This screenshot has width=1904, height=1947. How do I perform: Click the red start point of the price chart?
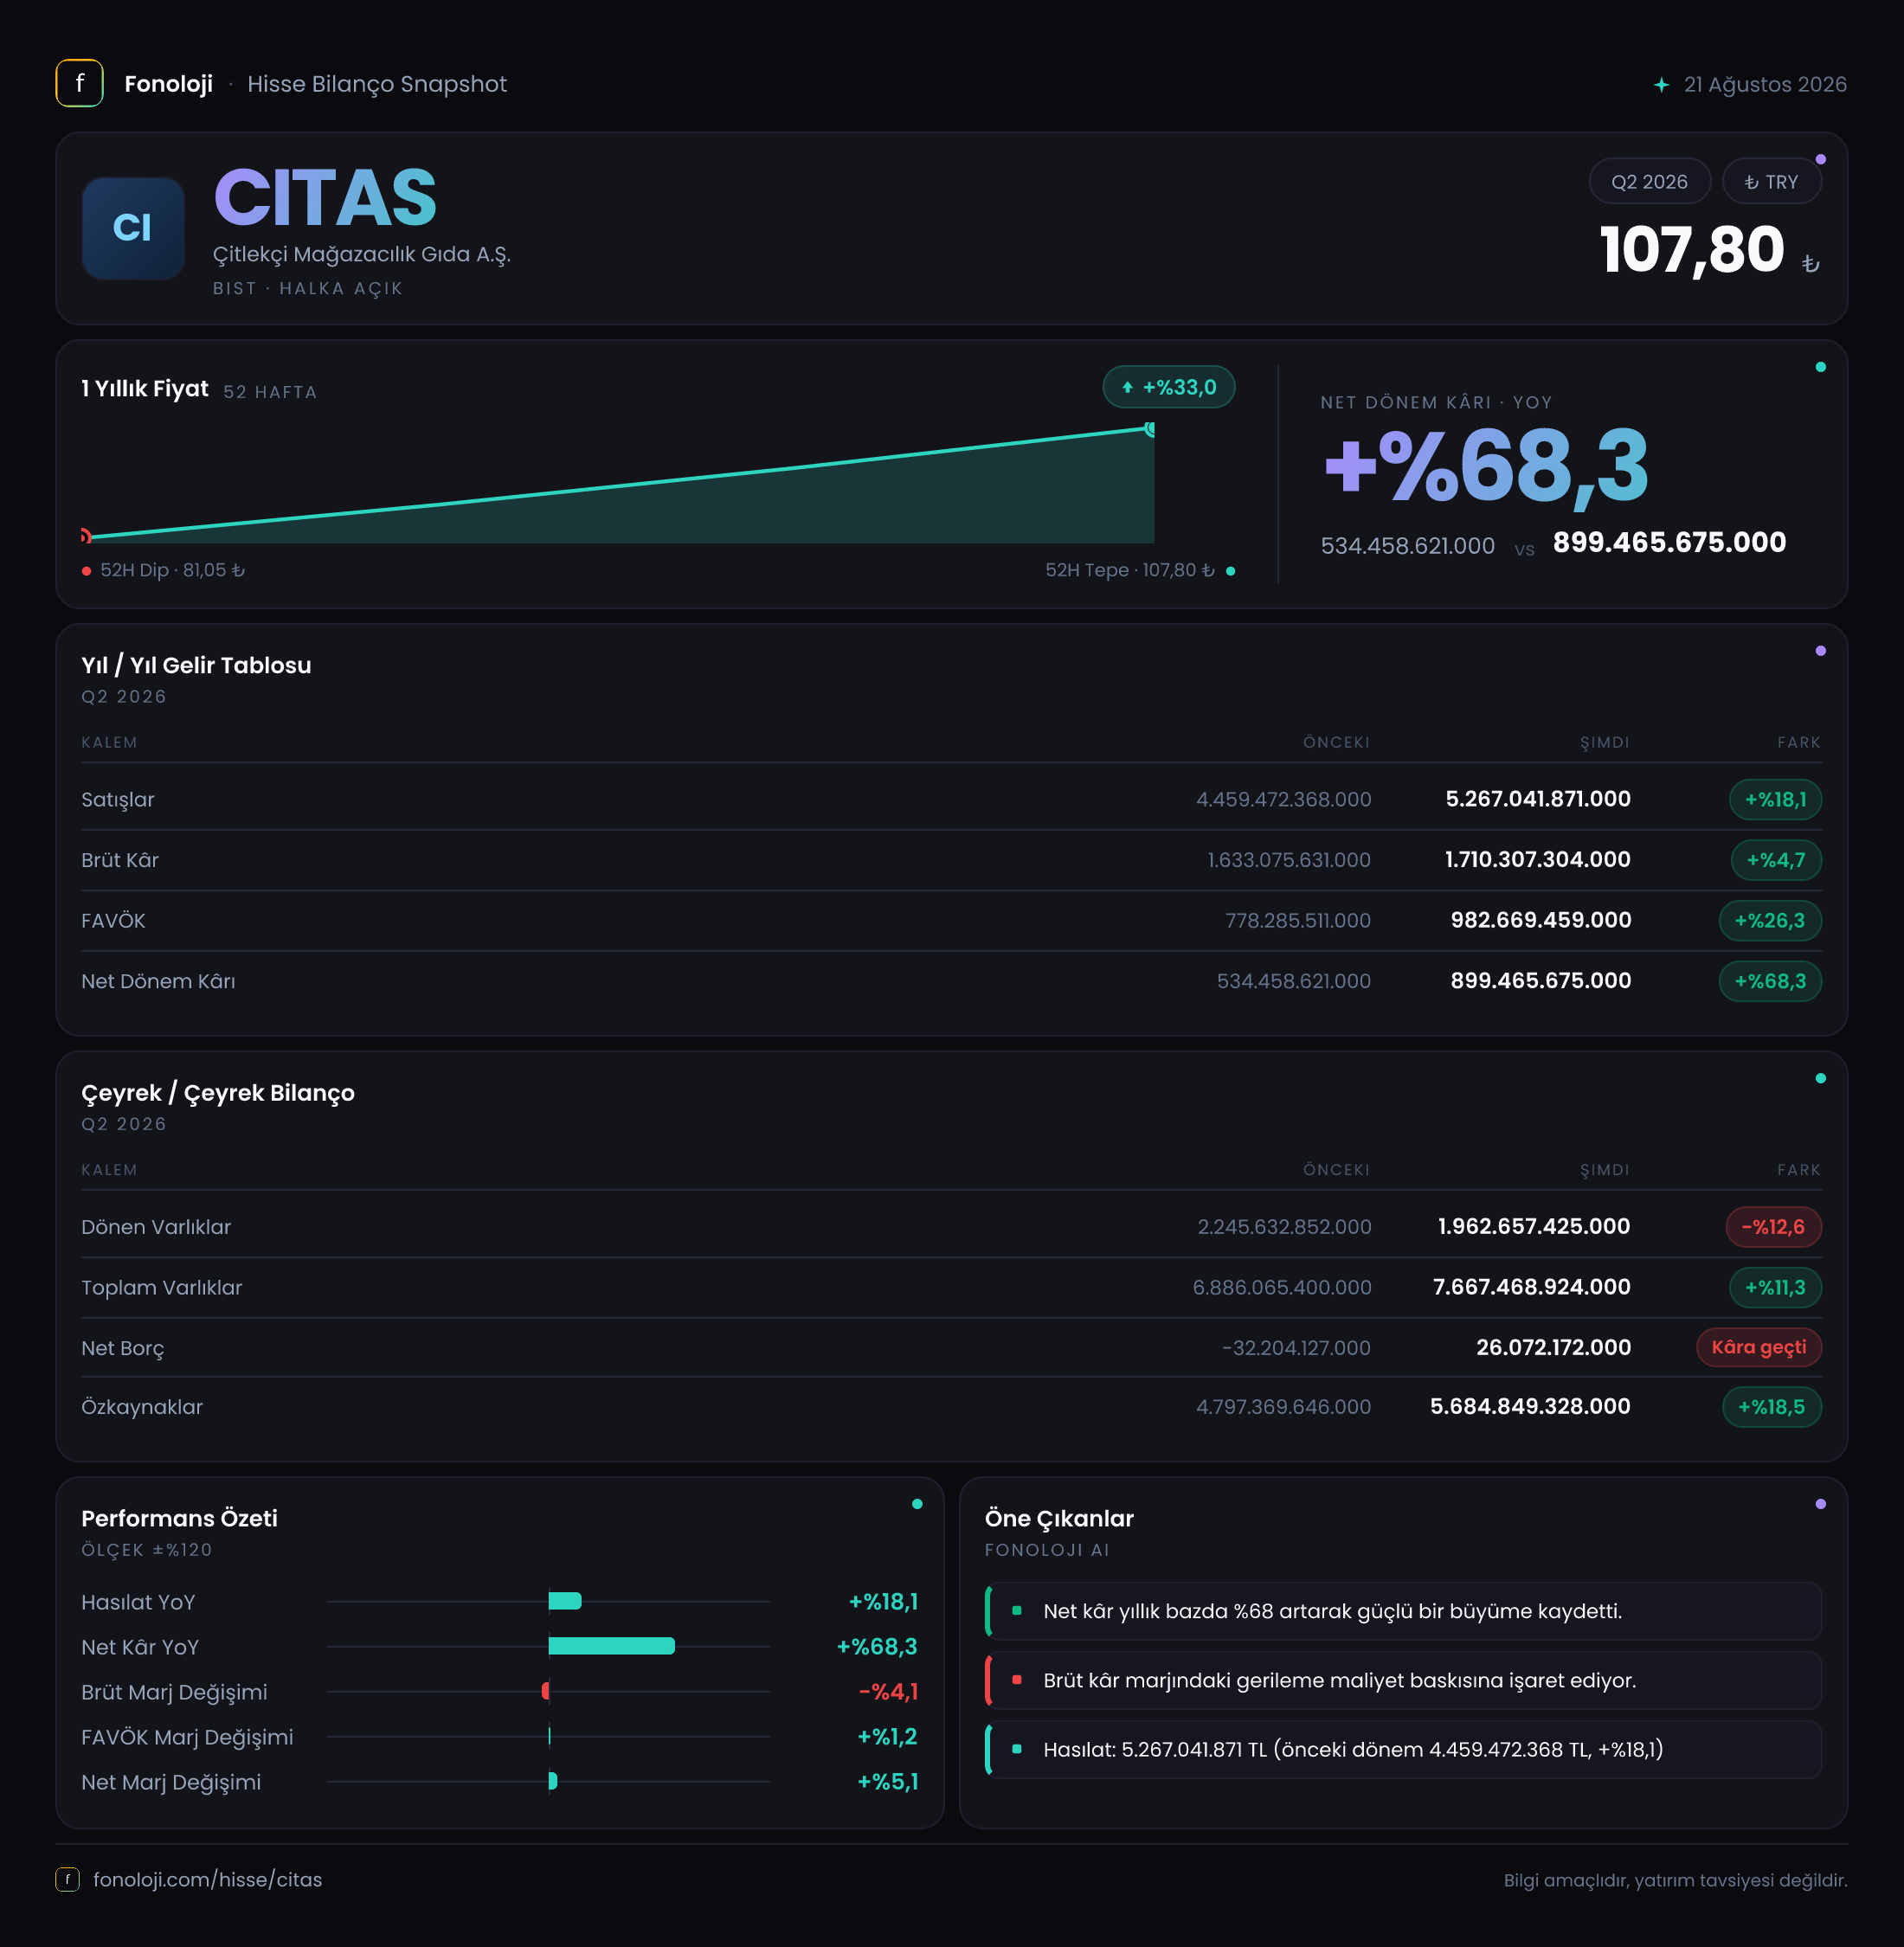click(85, 537)
